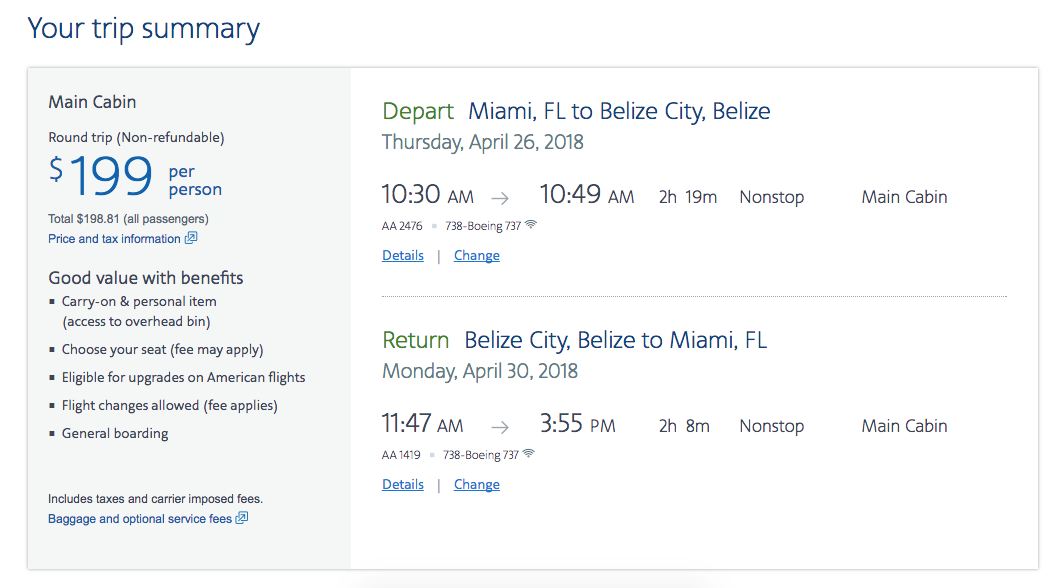Click the Wi-Fi icon on flight AA 2476
The image size is (1061, 588).
[531, 224]
